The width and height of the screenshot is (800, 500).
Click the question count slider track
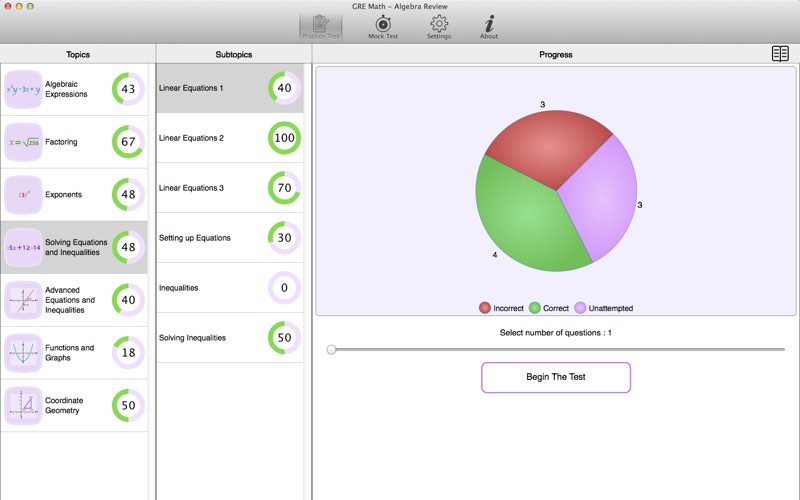click(x=556, y=349)
